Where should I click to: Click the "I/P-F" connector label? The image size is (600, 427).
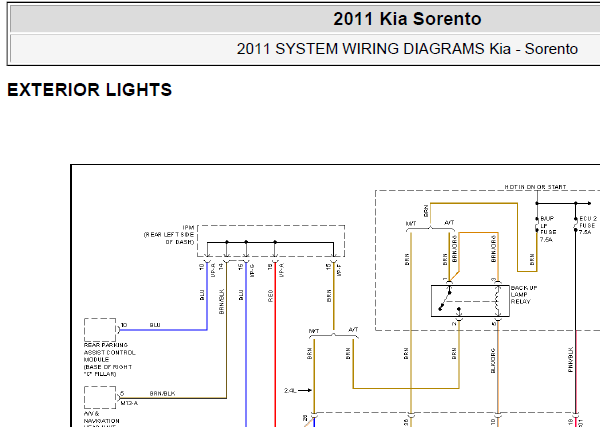click(x=339, y=270)
